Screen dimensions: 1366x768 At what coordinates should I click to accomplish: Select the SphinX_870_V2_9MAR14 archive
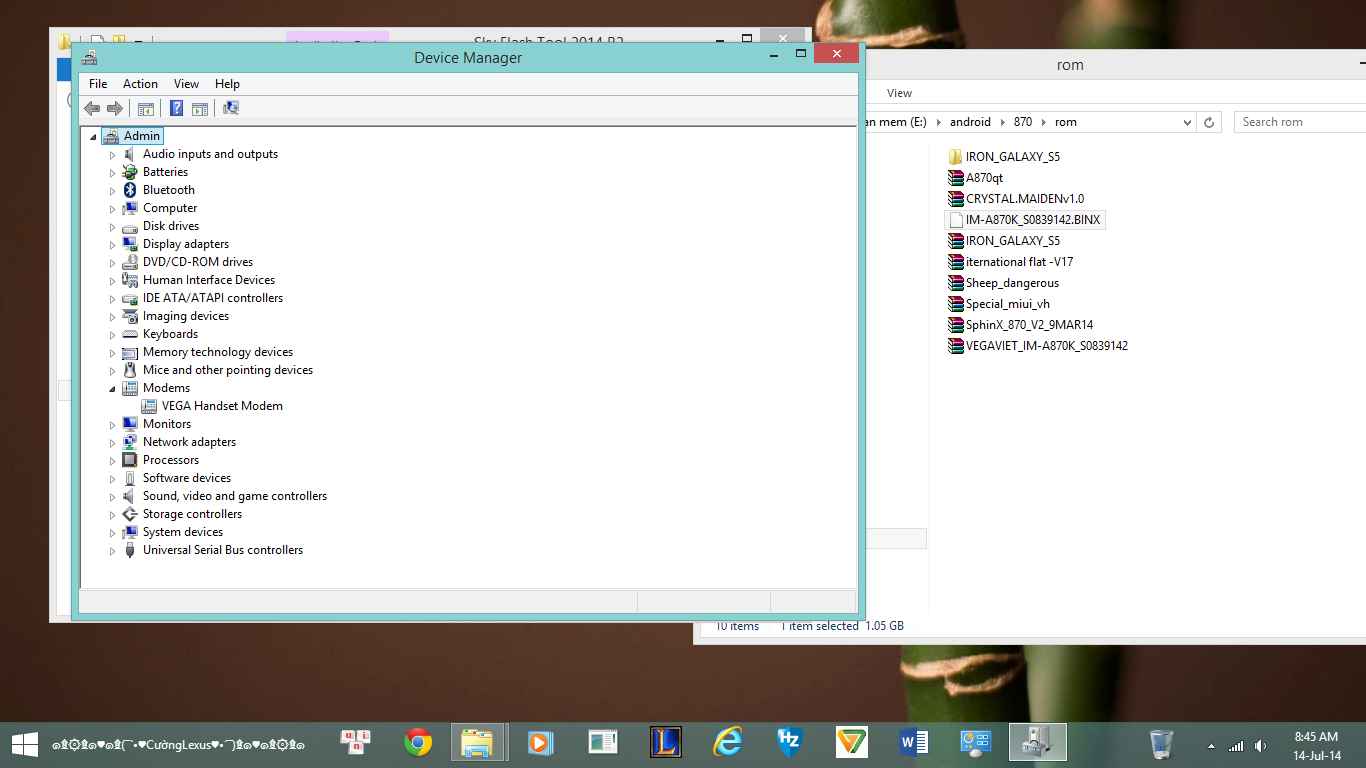pyautogui.click(x=1021, y=325)
